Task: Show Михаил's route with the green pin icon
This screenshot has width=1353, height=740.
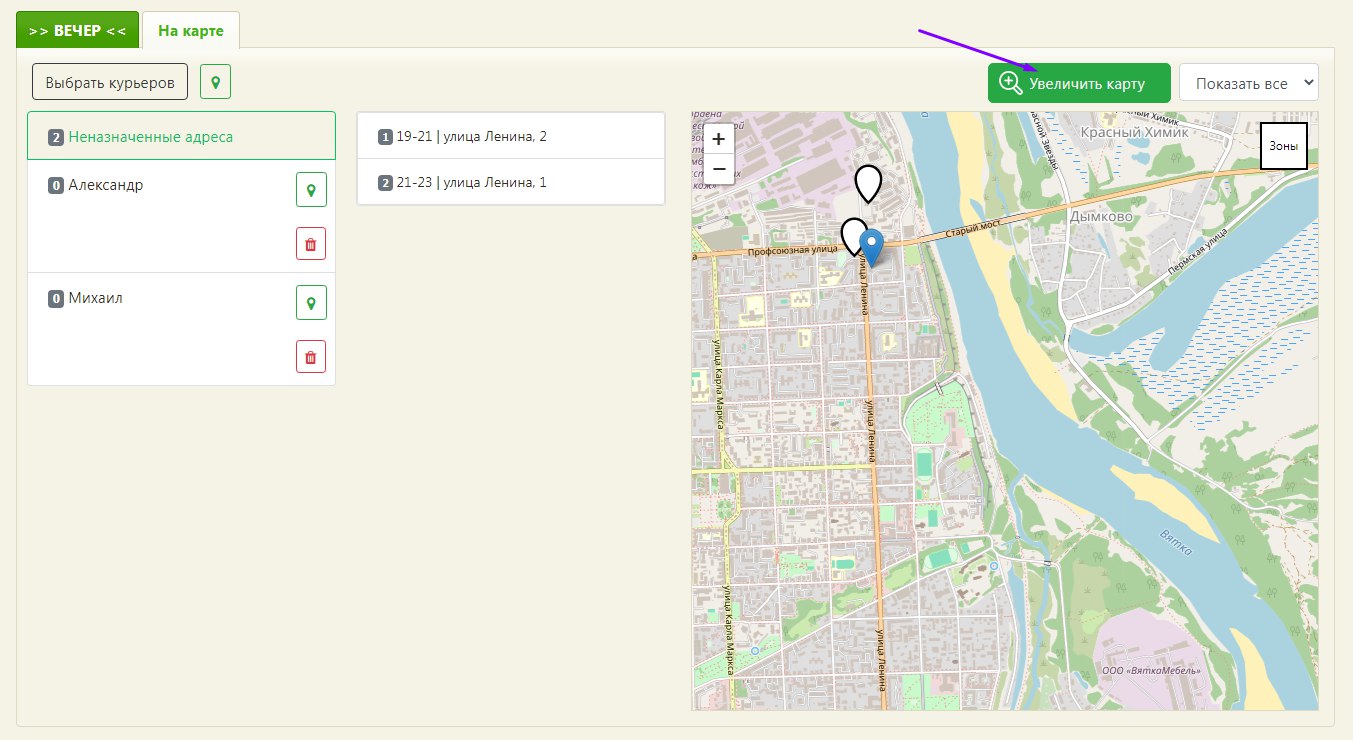Action: (x=311, y=302)
